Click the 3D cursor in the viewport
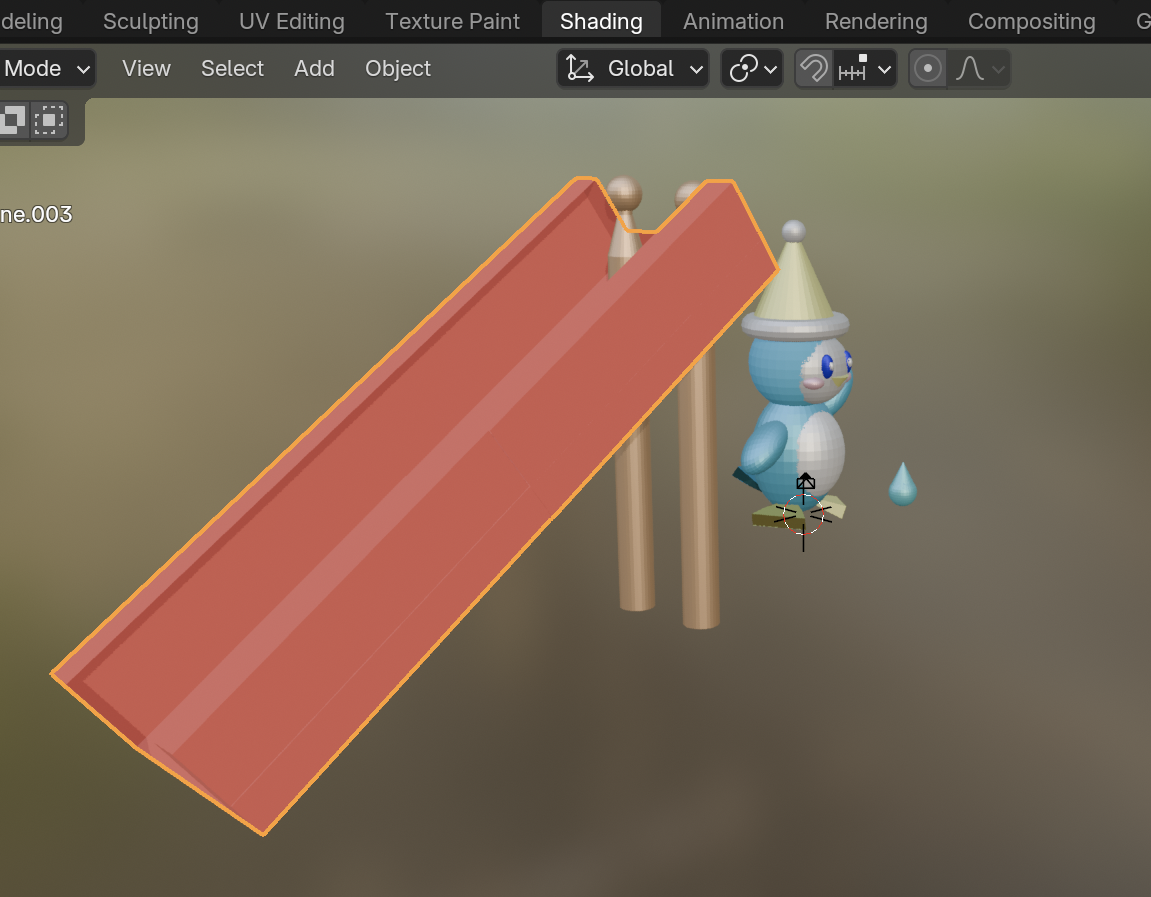This screenshot has width=1151, height=897. (803, 514)
